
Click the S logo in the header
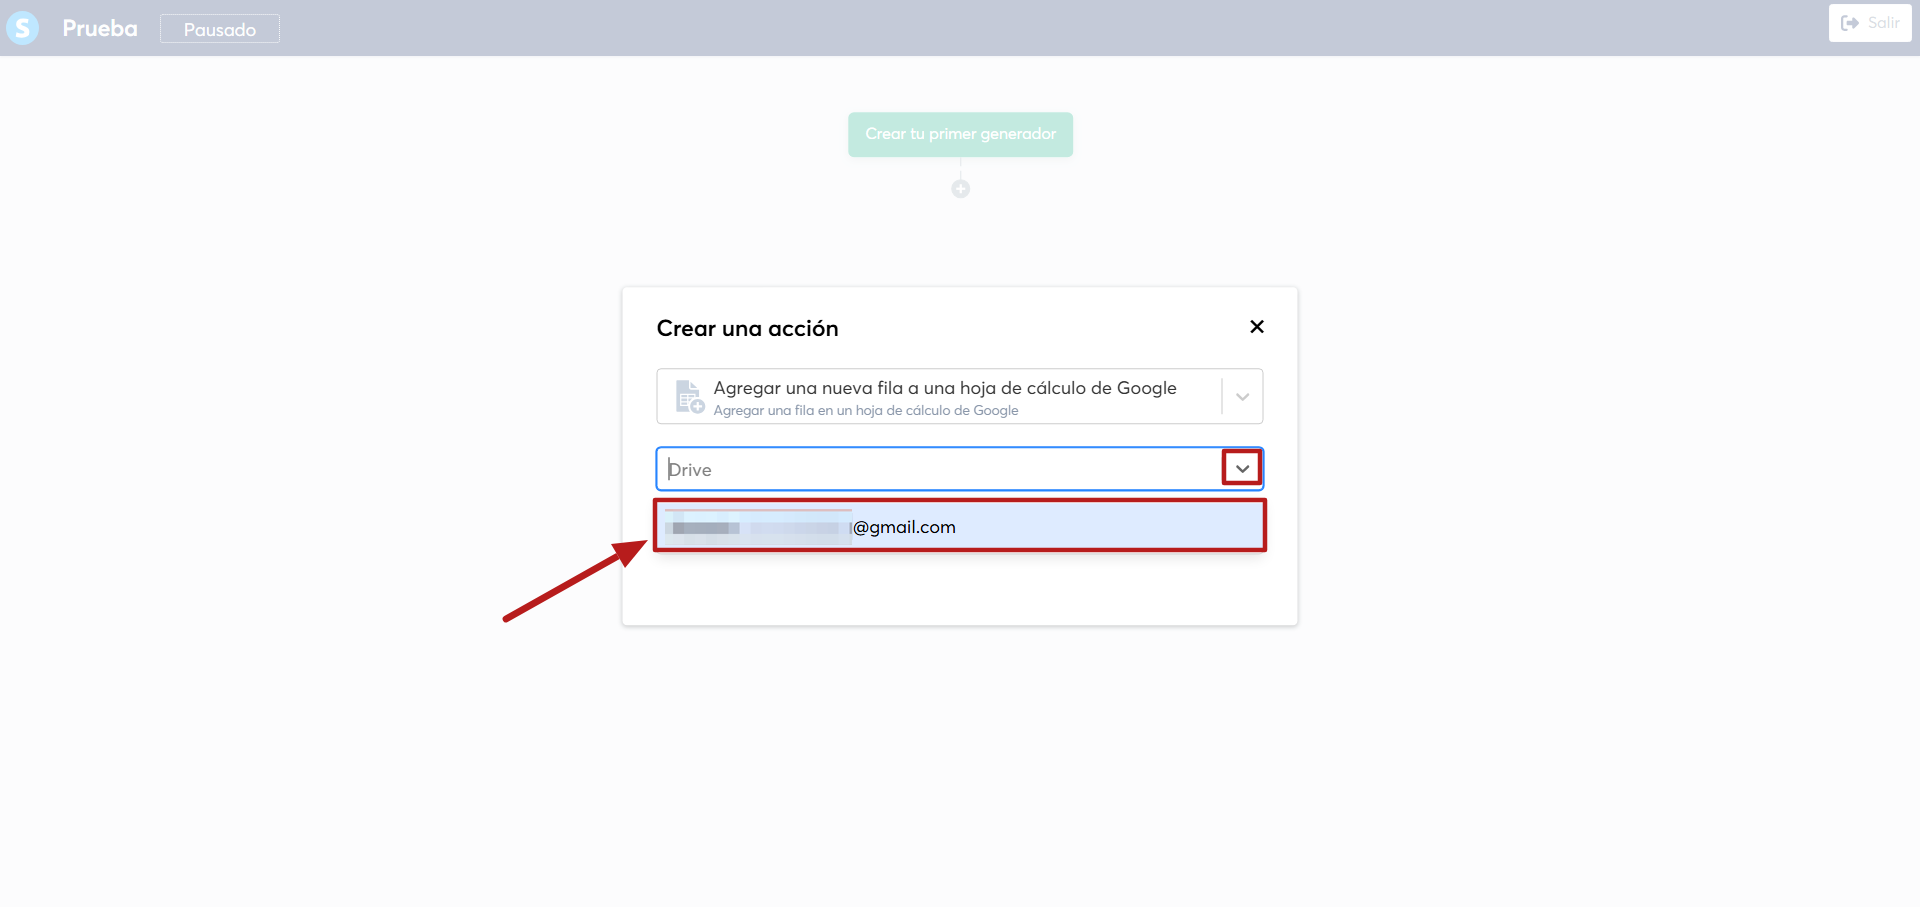(x=22, y=28)
